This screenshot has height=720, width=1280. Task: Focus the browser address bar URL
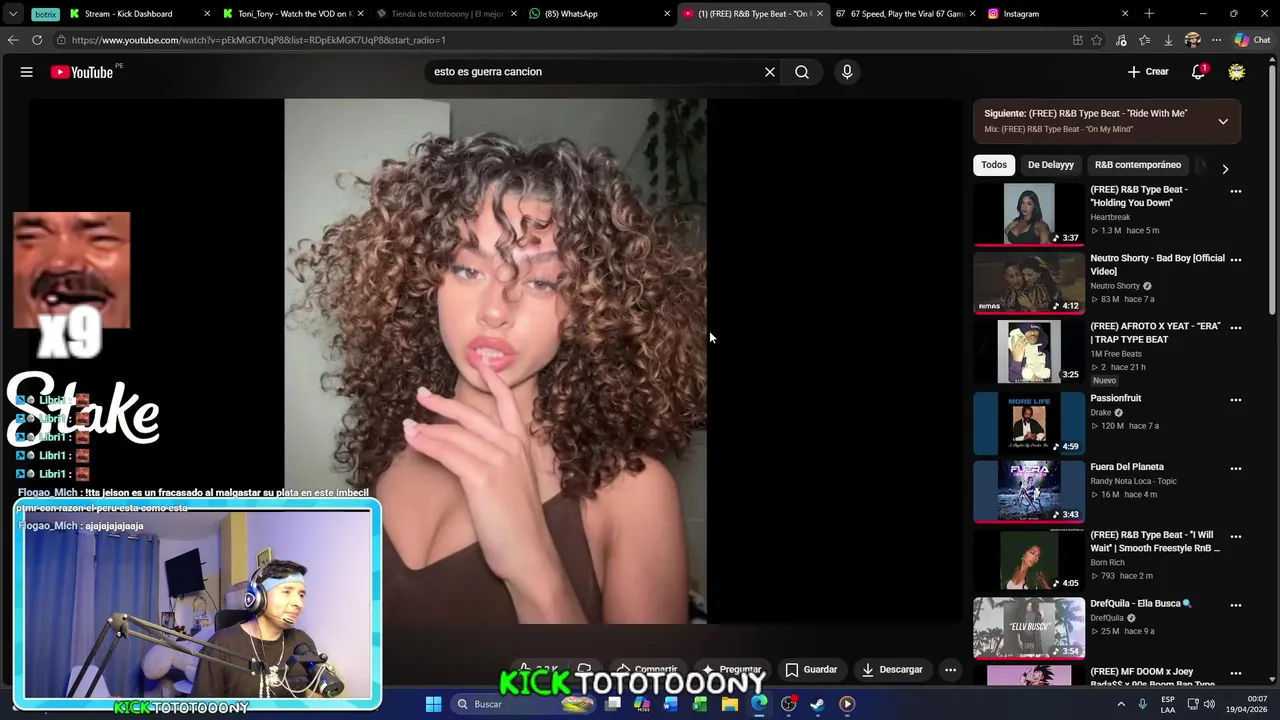(x=258, y=40)
